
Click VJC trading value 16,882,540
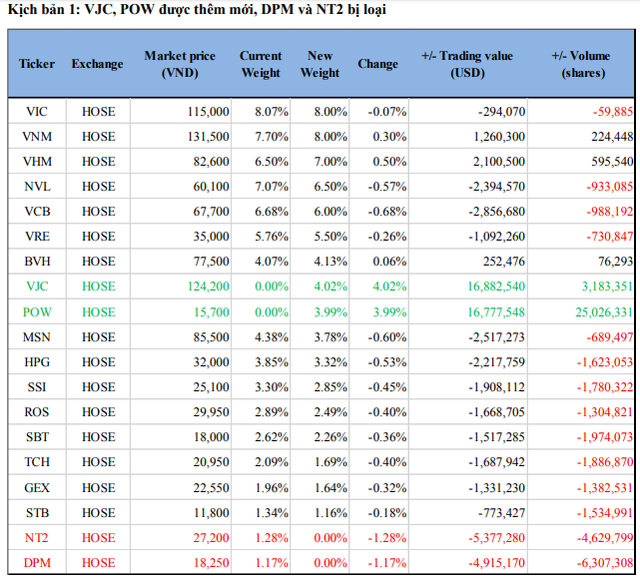click(x=496, y=286)
